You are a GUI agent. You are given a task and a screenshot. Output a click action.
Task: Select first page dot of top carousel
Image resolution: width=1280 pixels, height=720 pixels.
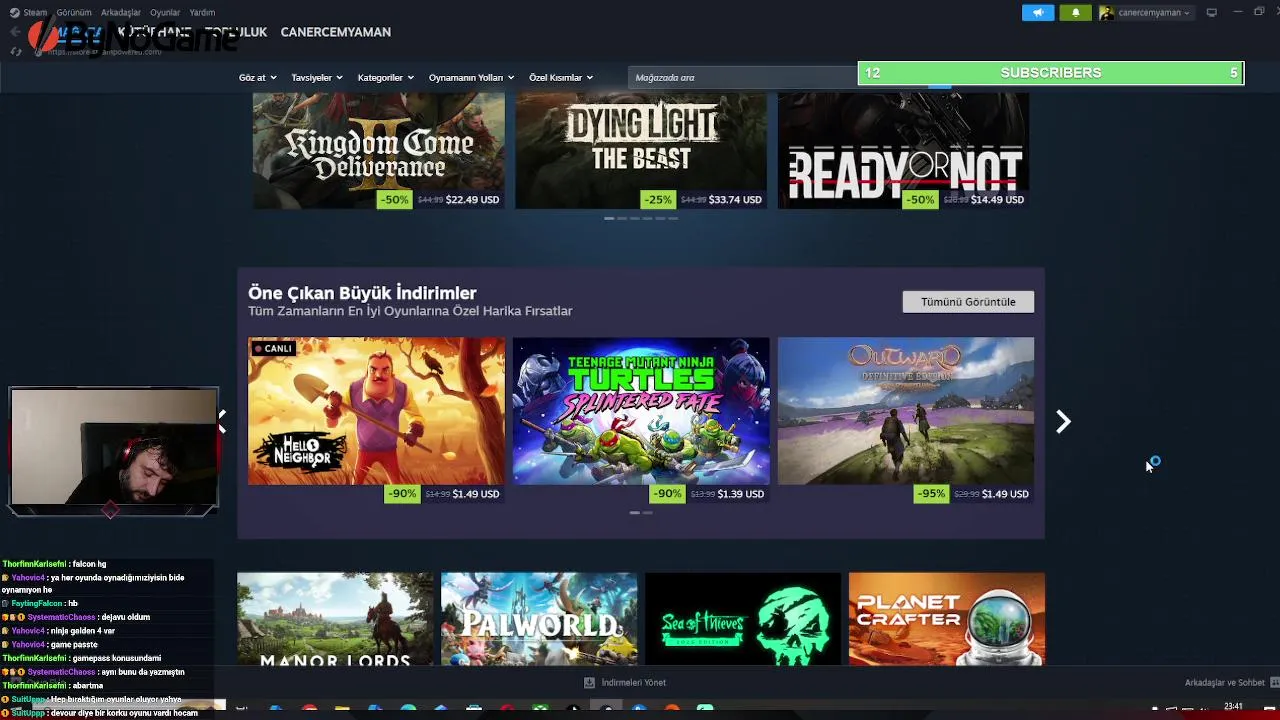(609, 218)
